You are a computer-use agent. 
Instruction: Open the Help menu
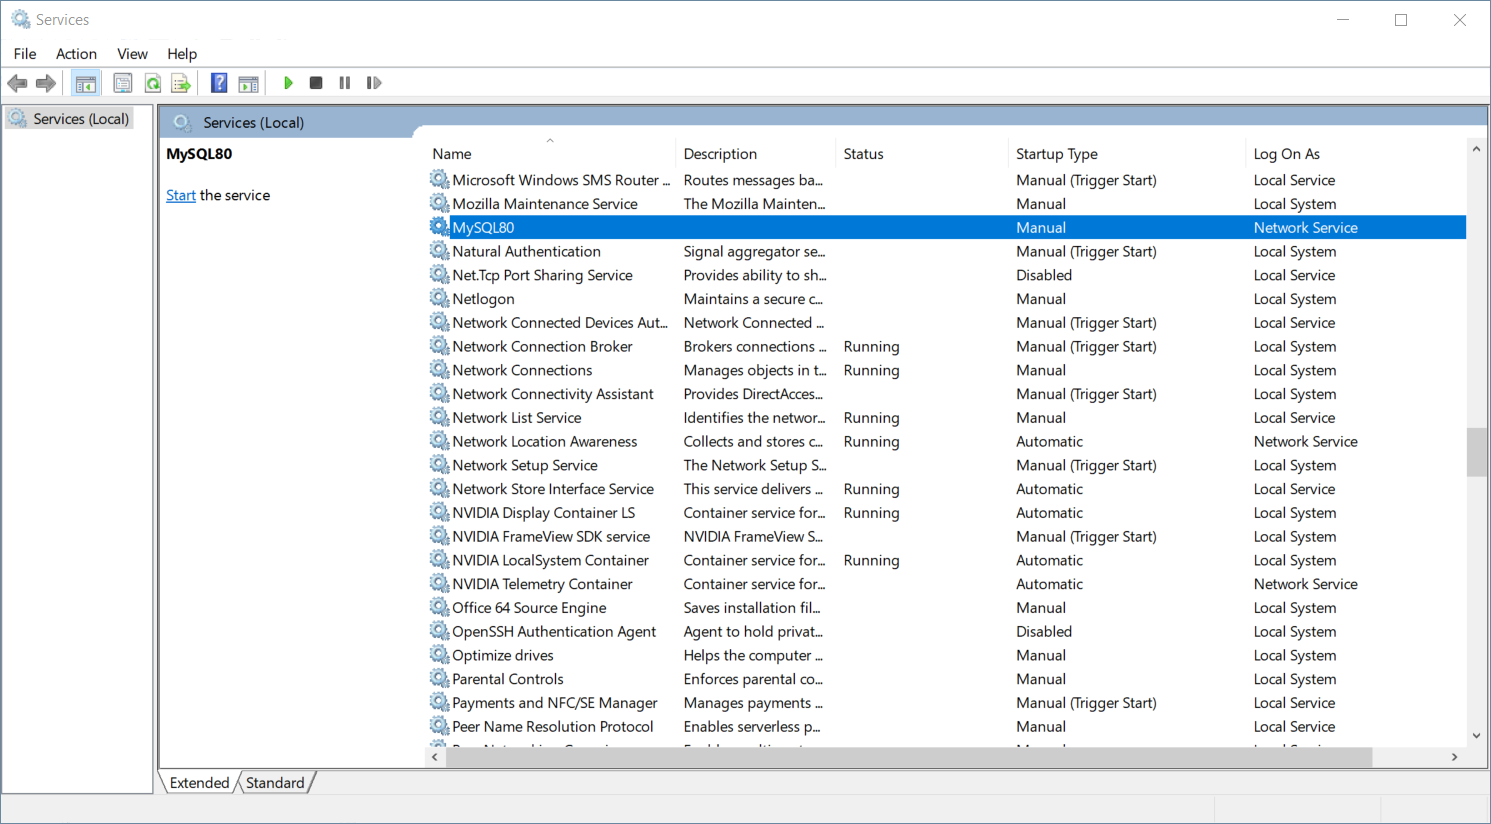[x=182, y=54]
